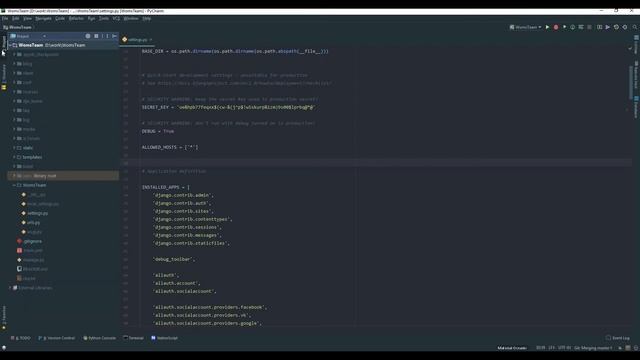
Task: Click the 'DEBUG = True' code line
Action: [158, 131]
